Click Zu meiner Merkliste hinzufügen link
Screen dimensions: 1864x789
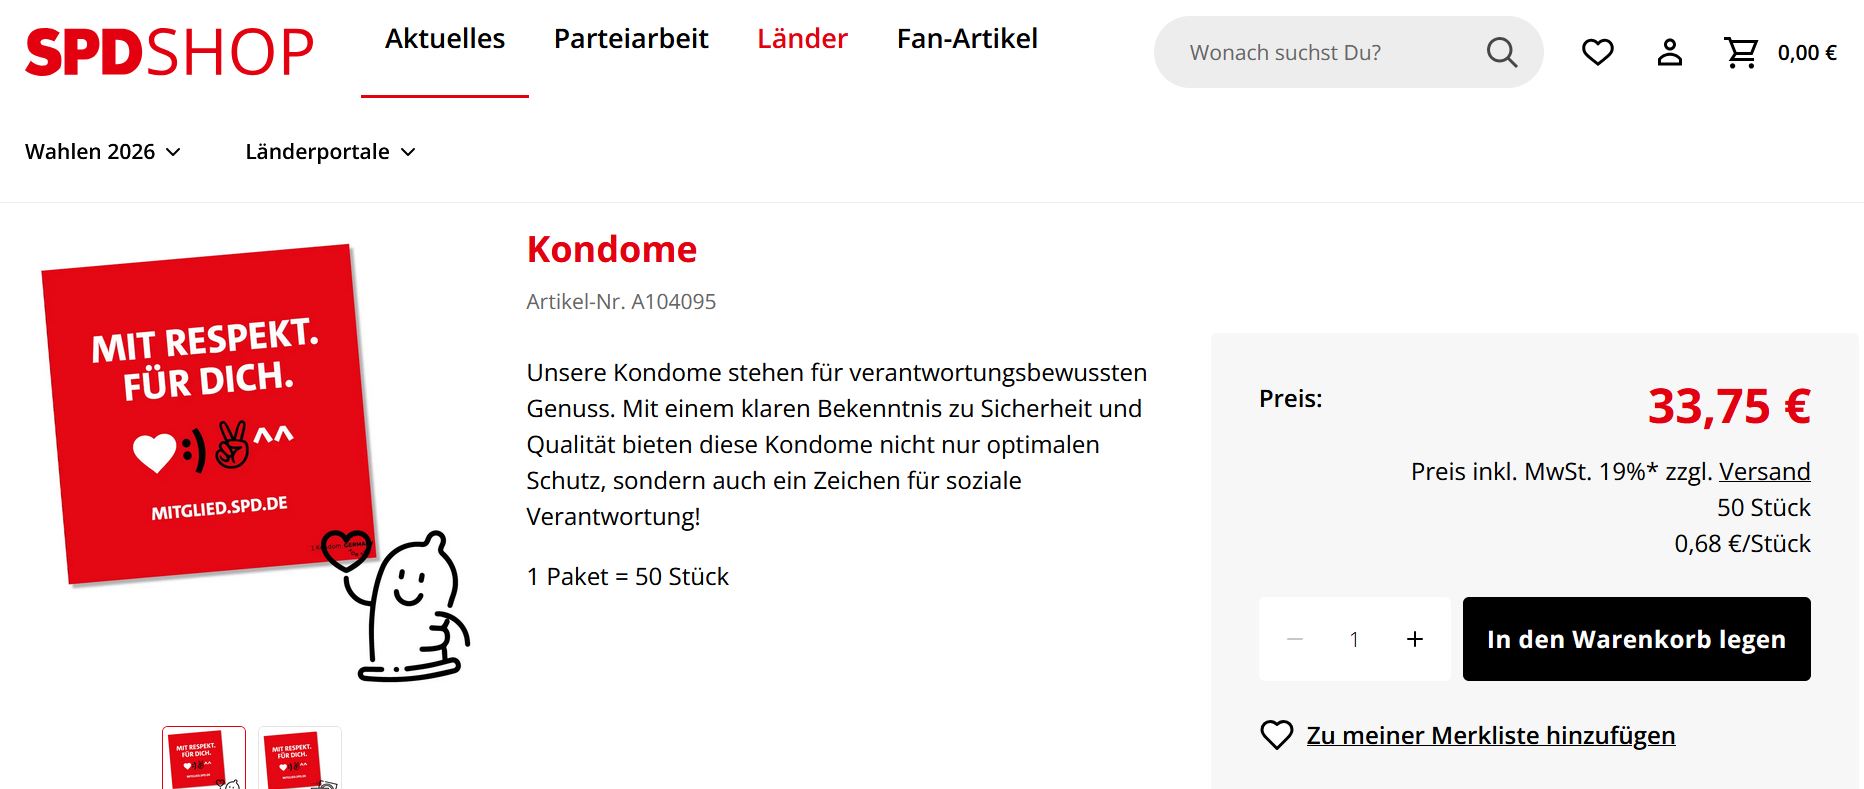coord(1490,735)
